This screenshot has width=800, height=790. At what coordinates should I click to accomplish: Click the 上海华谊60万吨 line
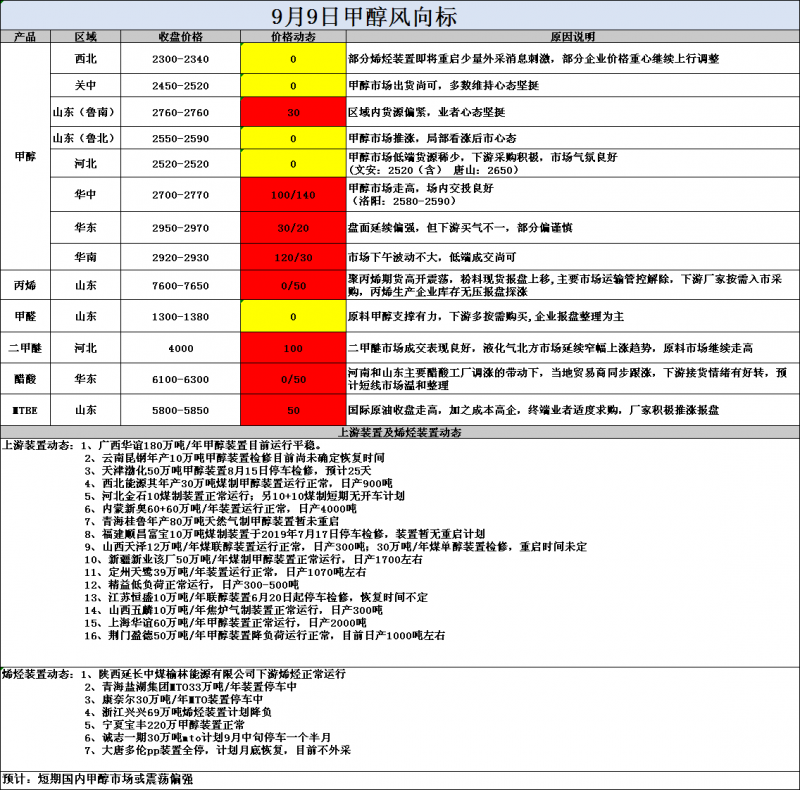226,623
